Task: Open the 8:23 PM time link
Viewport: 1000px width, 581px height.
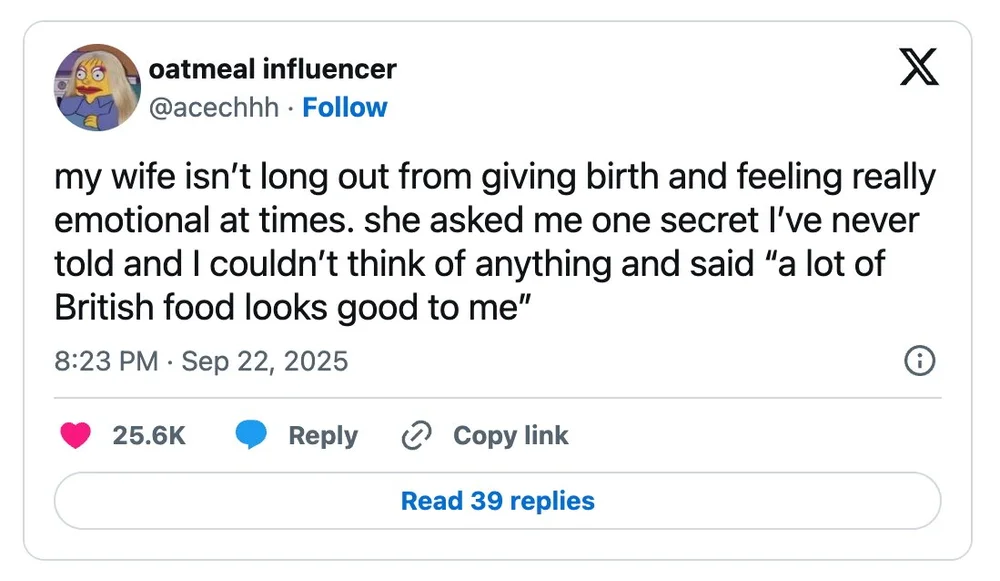Action: (x=107, y=361)
